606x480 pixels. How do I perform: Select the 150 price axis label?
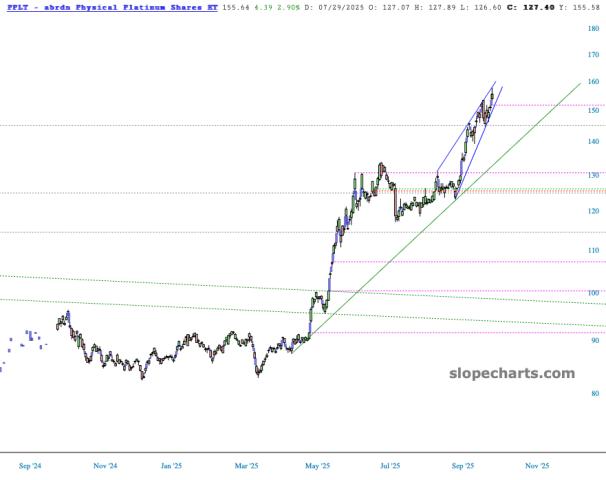point(593,111)
